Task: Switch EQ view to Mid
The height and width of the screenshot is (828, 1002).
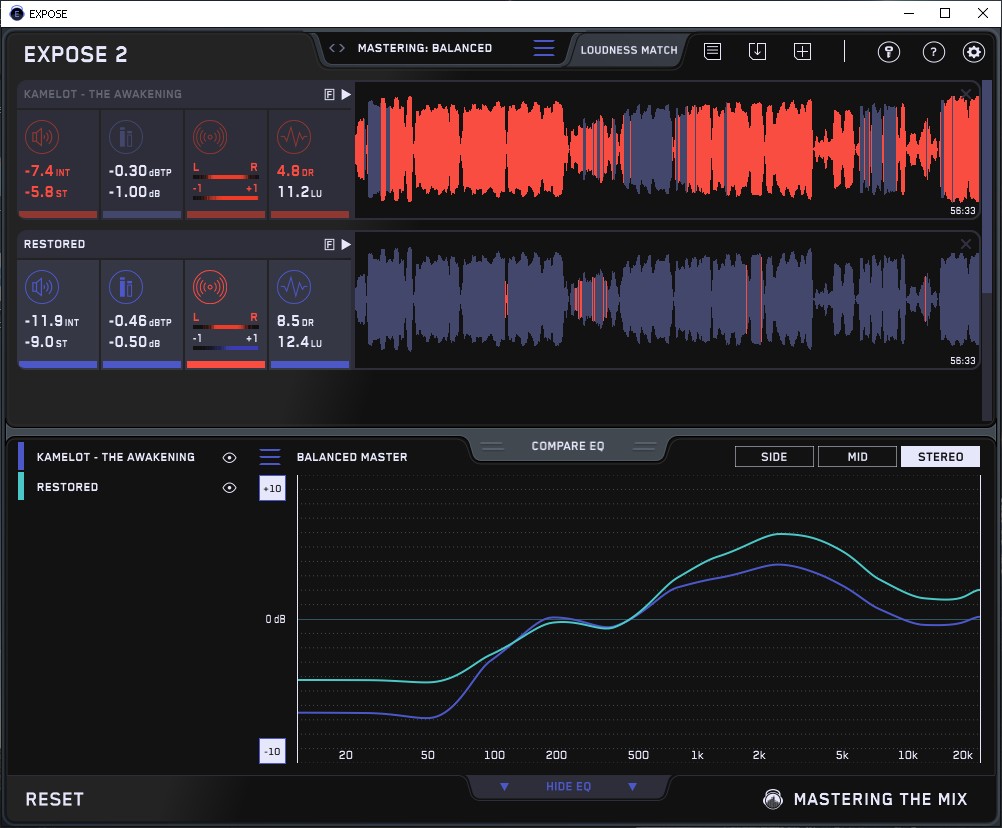Action: click(x=857, y=457)
